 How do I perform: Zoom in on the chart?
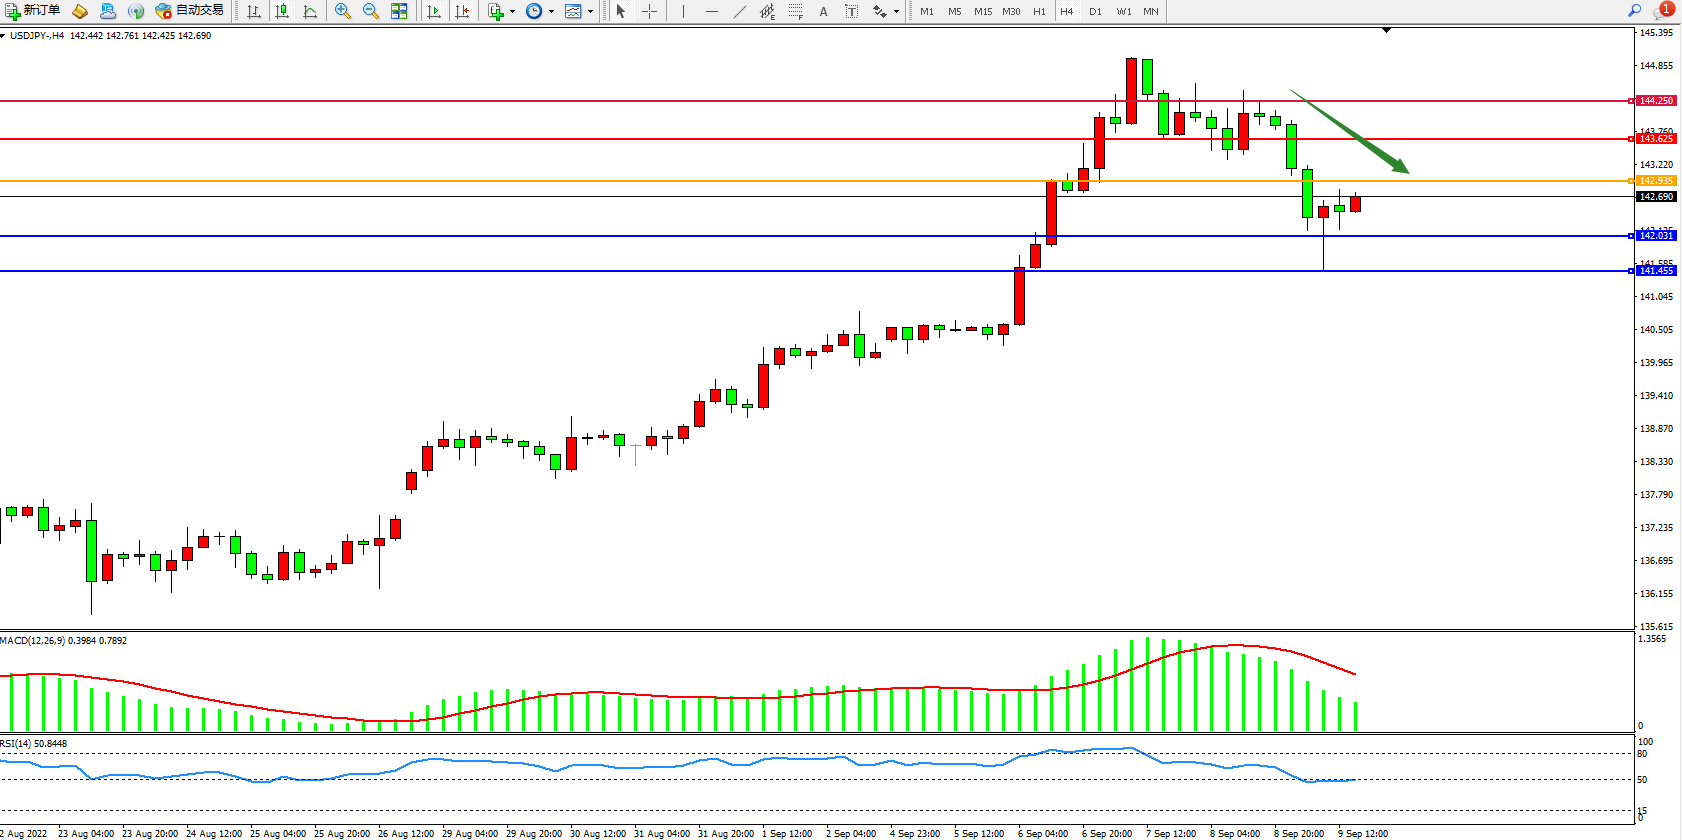(x=343, y=11)
